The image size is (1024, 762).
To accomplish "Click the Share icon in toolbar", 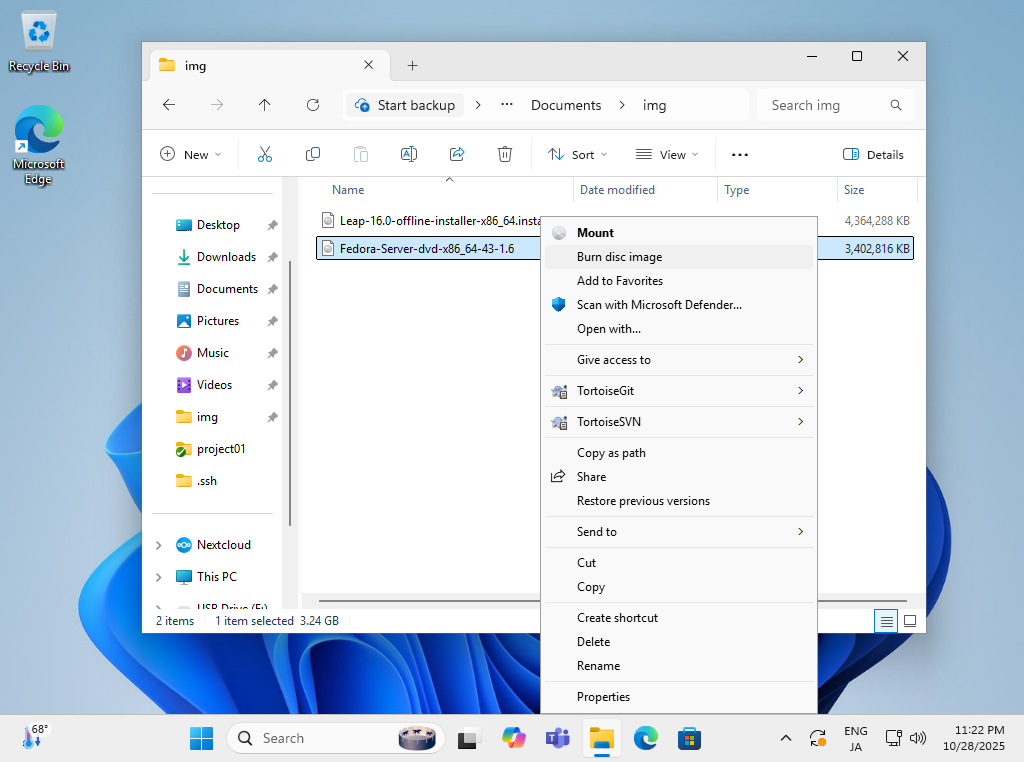I will tap(457, 154).
